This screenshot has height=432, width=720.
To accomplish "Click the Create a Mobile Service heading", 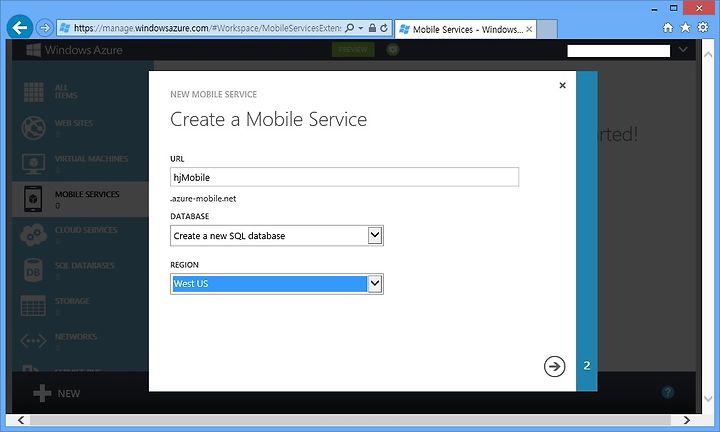I will pyautogui.click(x=269, y=119).
